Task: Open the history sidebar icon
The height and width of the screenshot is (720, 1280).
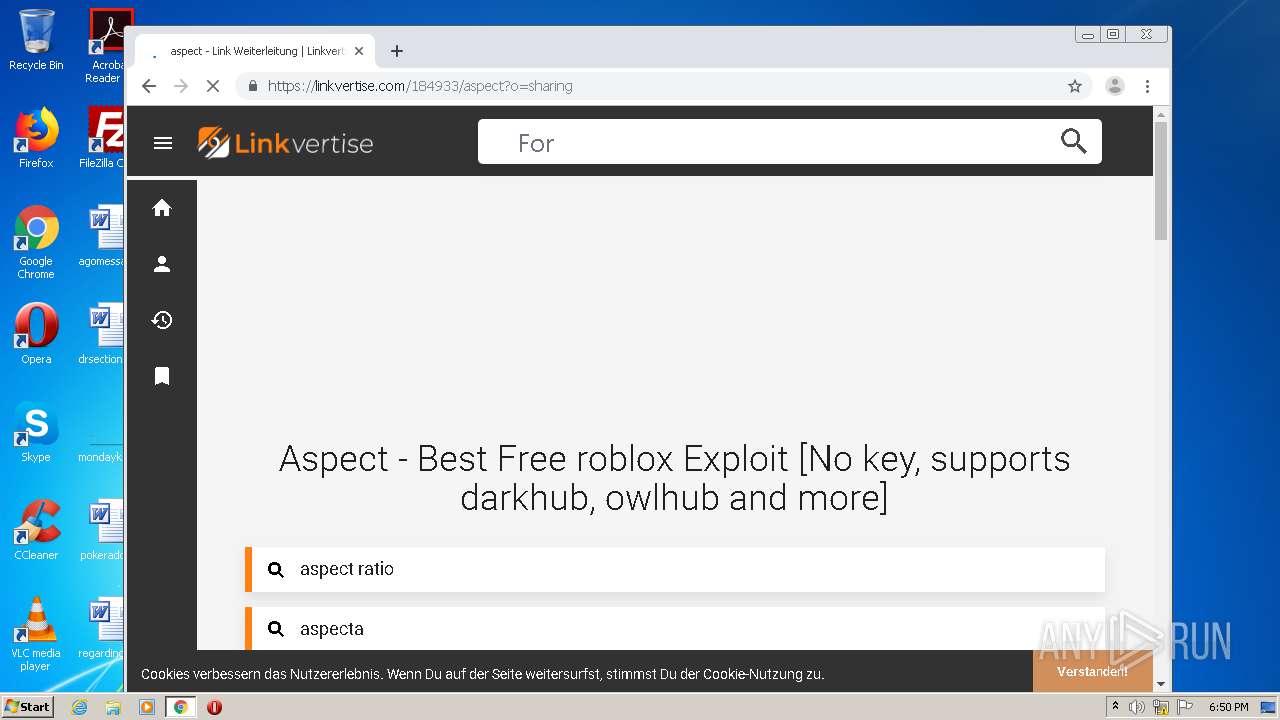Action: 162,320
